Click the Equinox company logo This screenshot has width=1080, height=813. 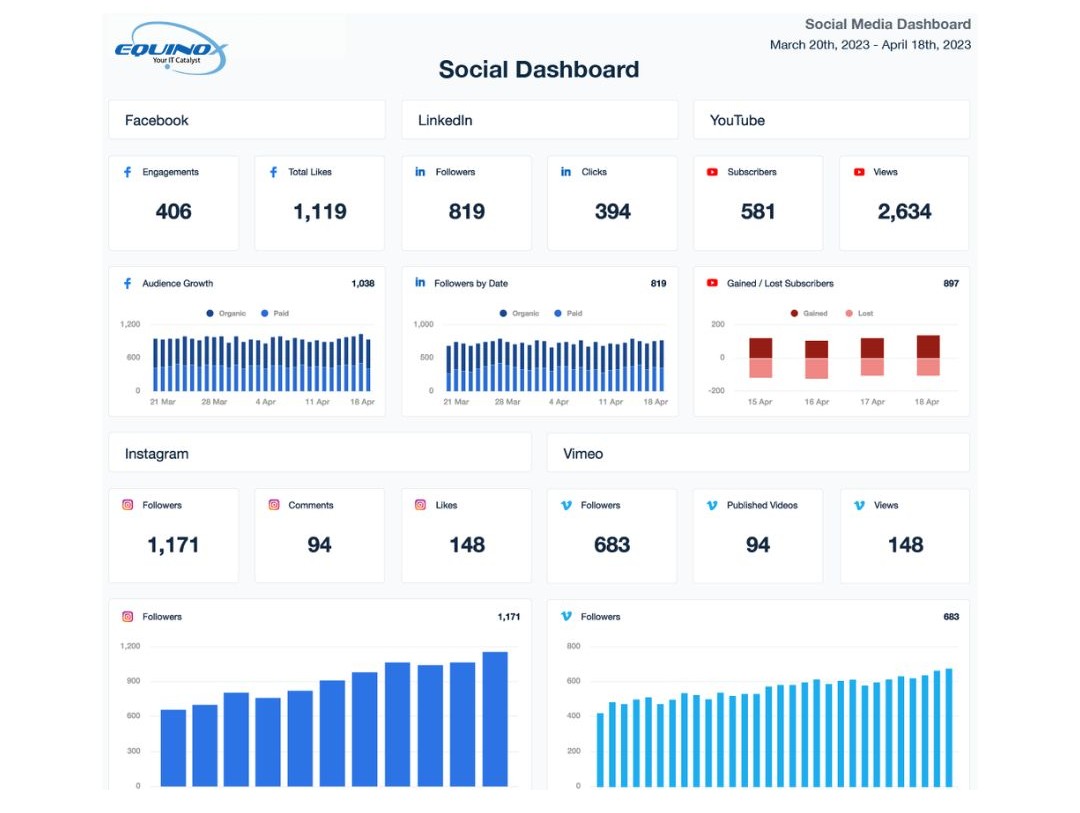point(171,48)
